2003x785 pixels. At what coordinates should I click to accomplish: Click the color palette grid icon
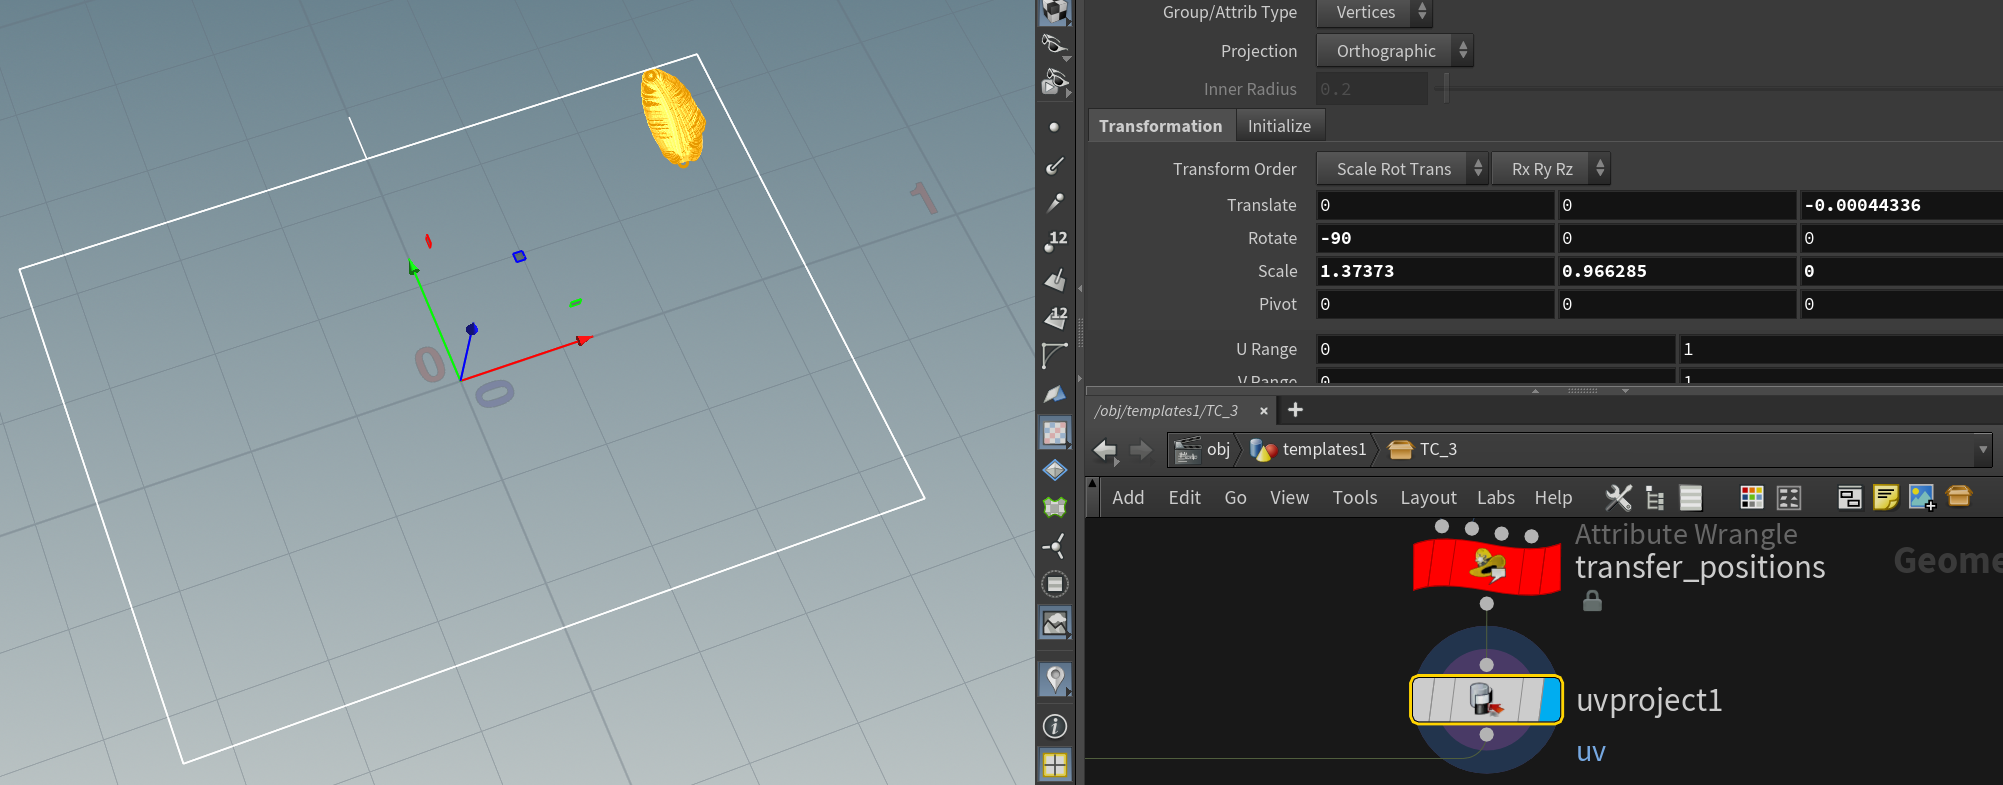pyautogui.click(x=1751, y=497)
